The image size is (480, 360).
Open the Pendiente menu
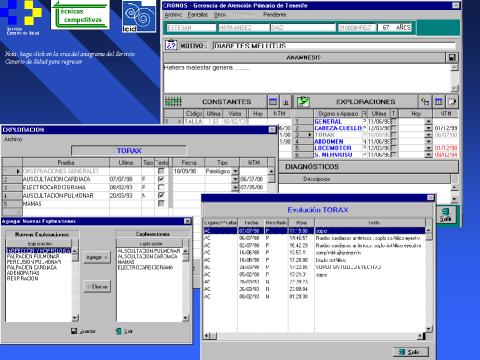coord(275,15)
